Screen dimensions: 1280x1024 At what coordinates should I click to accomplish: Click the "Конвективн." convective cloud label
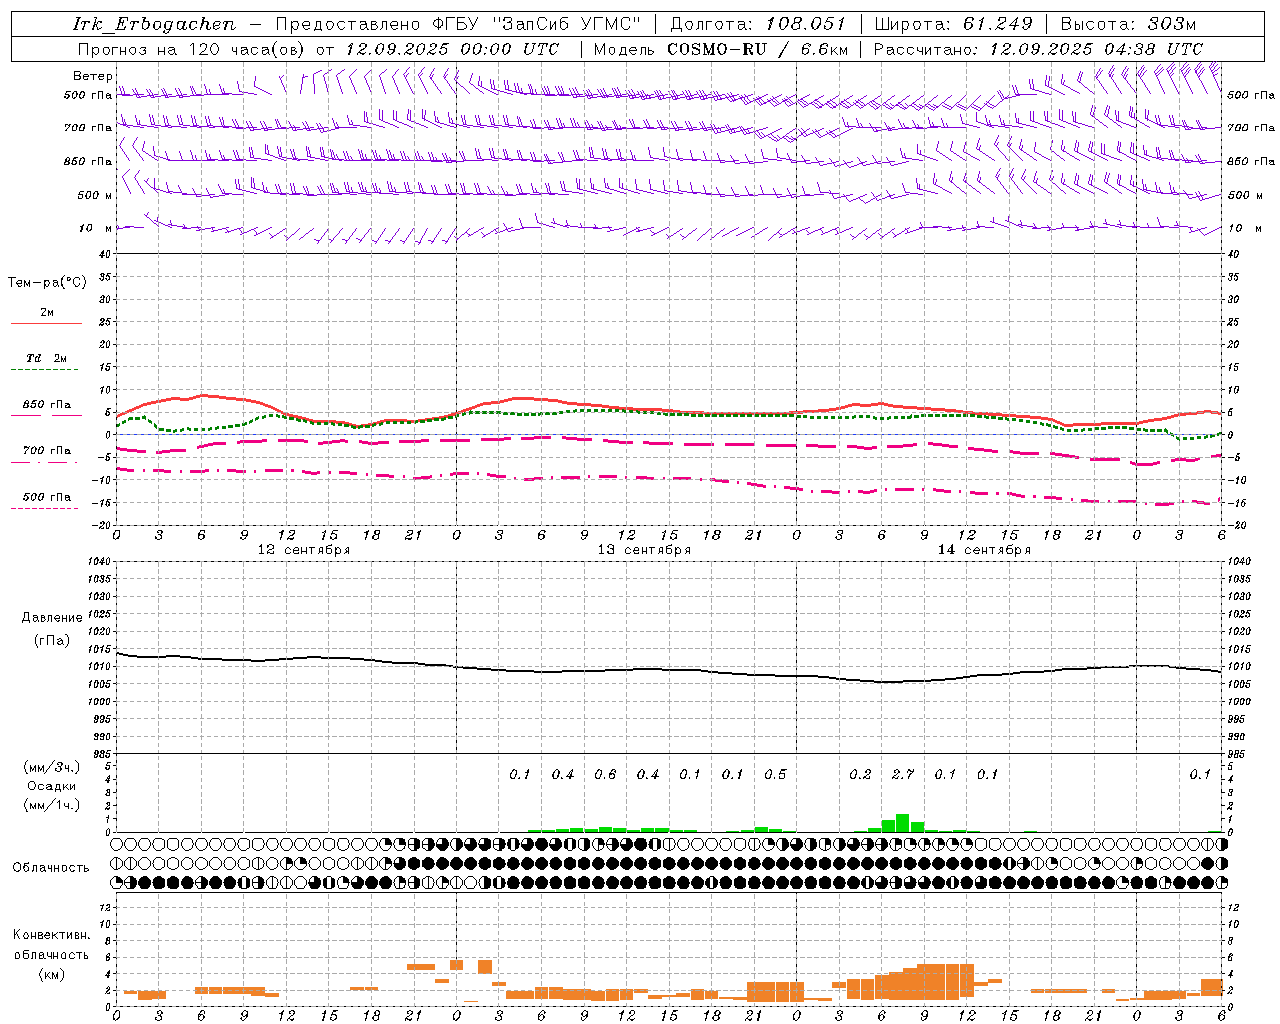click(52, 935)
